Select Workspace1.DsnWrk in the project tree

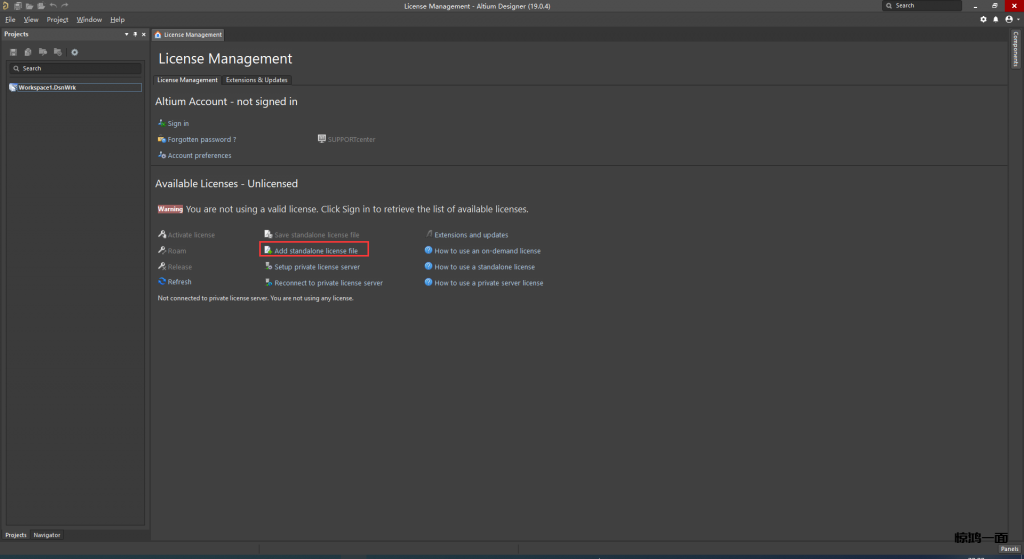pyautogui.click(x=46, y=87)
